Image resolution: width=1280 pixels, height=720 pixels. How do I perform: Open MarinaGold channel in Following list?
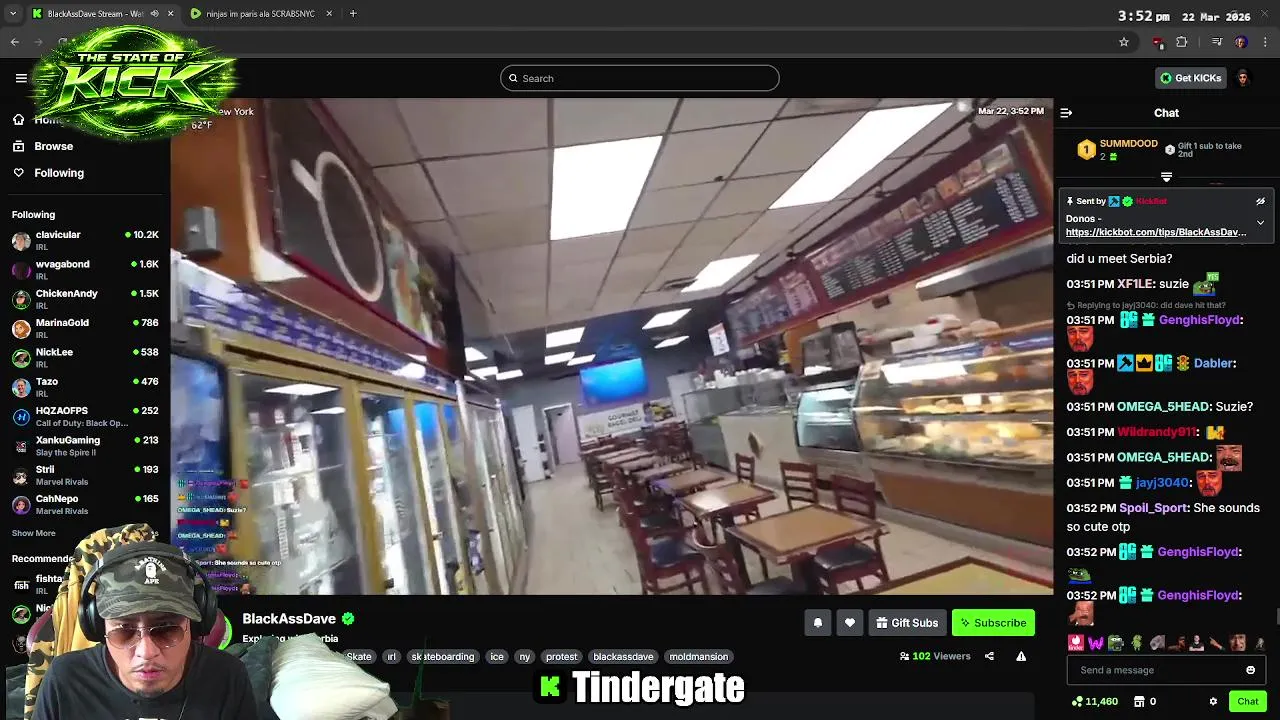[85, 329]
